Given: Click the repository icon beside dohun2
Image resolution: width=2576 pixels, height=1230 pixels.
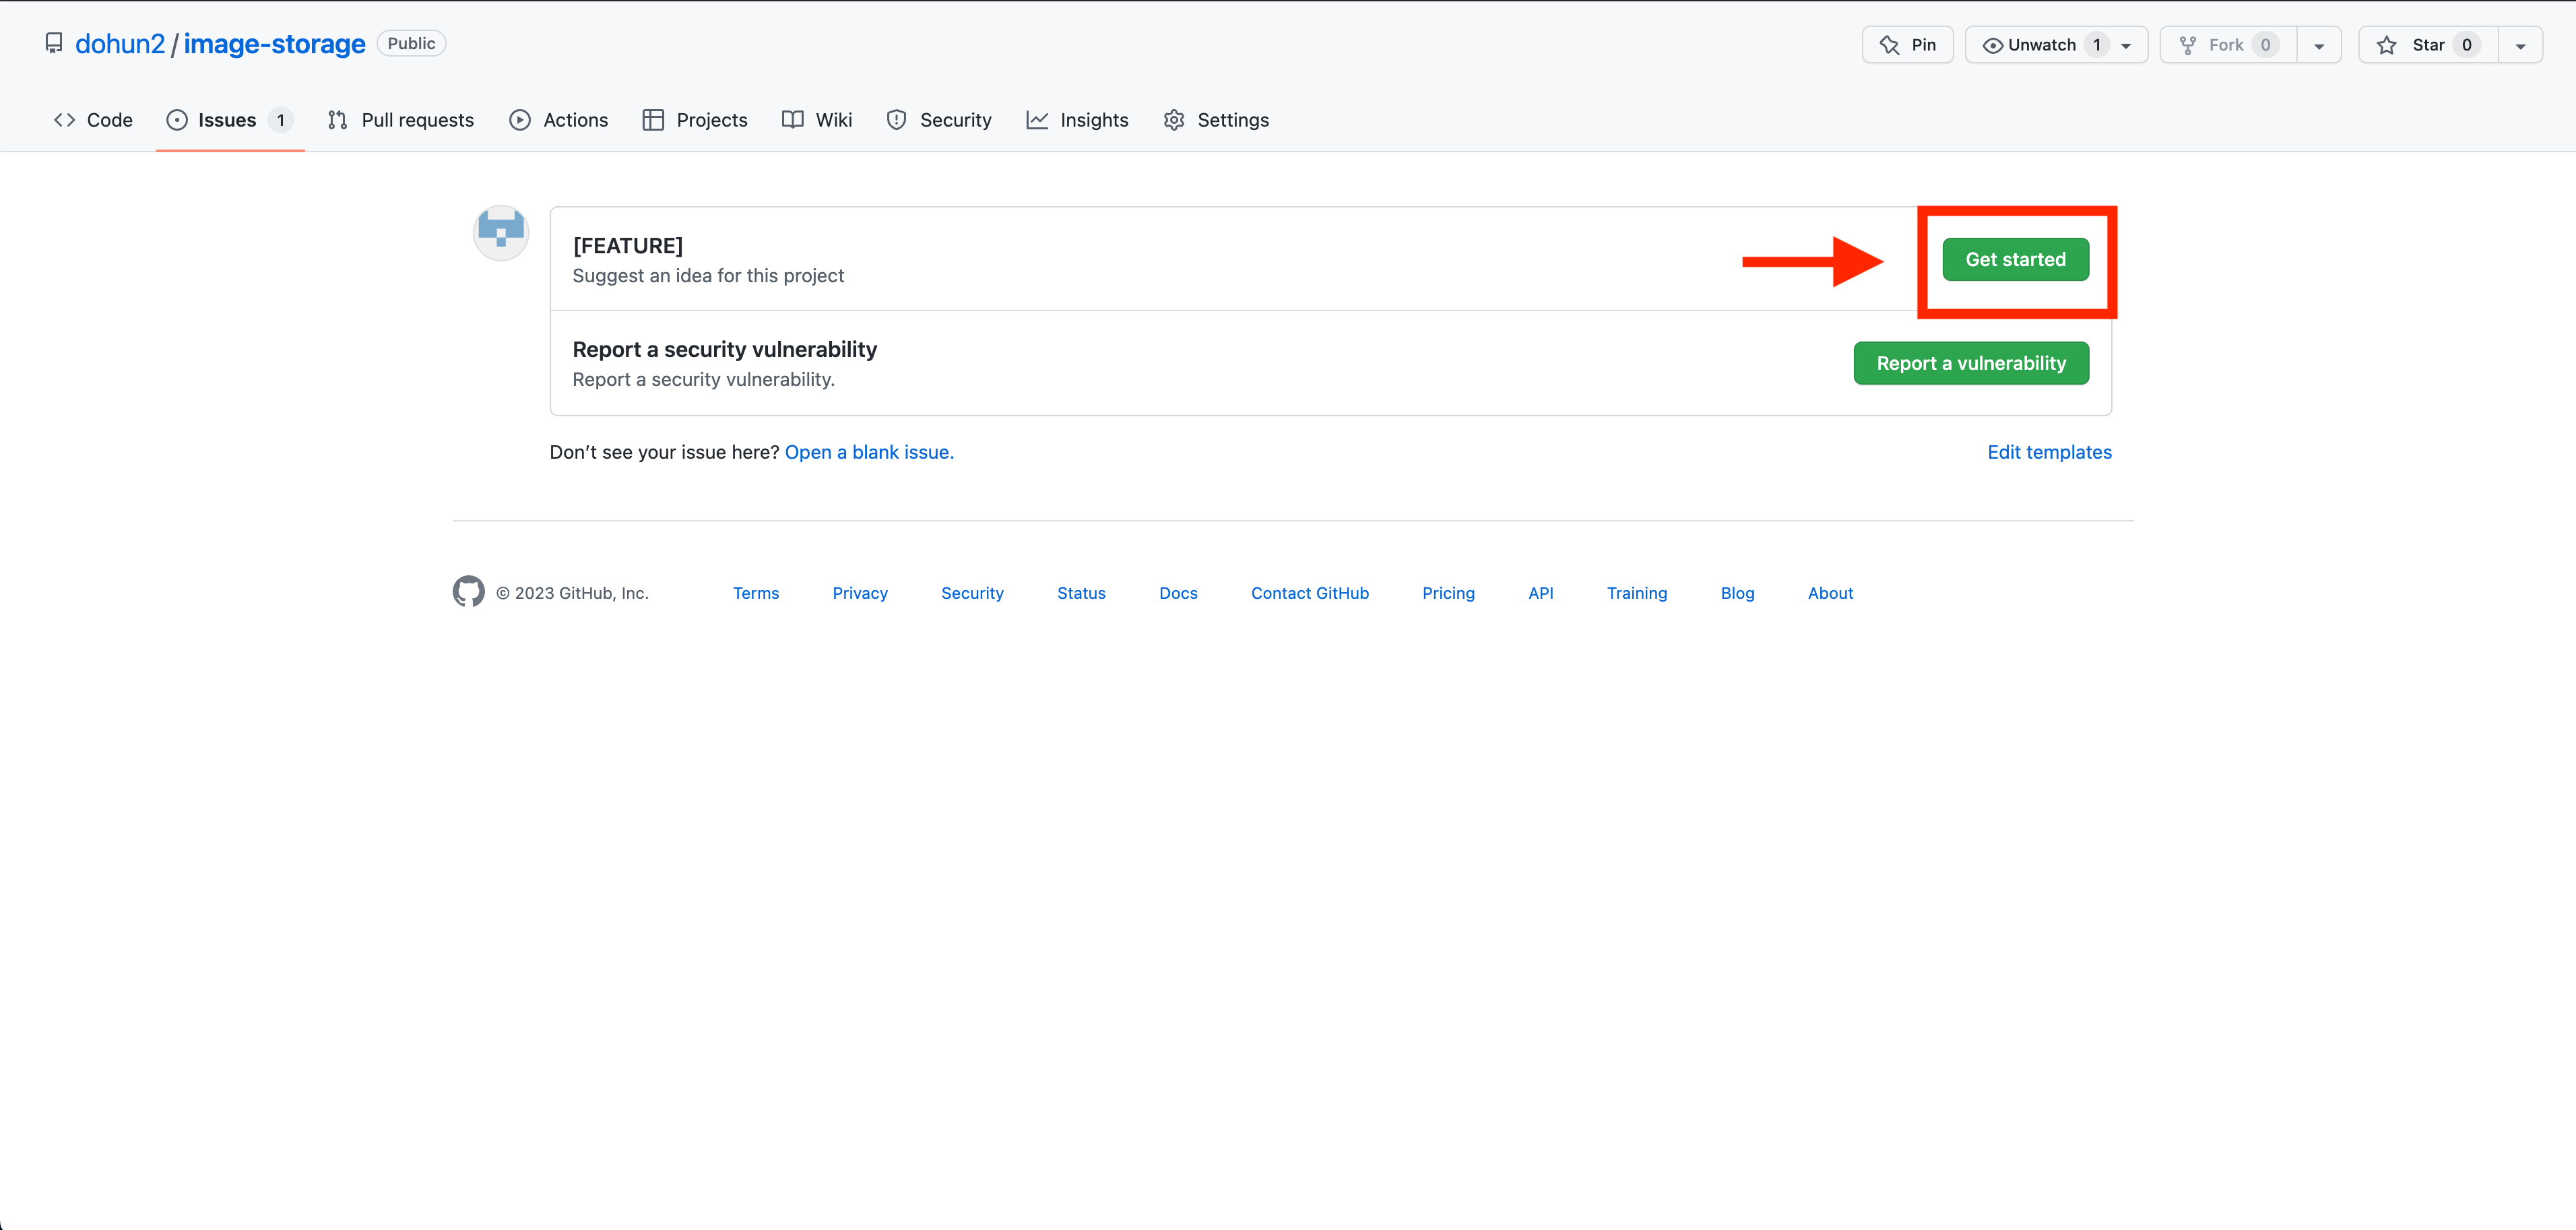Looking at the screenshot, I should (x=54, y=44).
